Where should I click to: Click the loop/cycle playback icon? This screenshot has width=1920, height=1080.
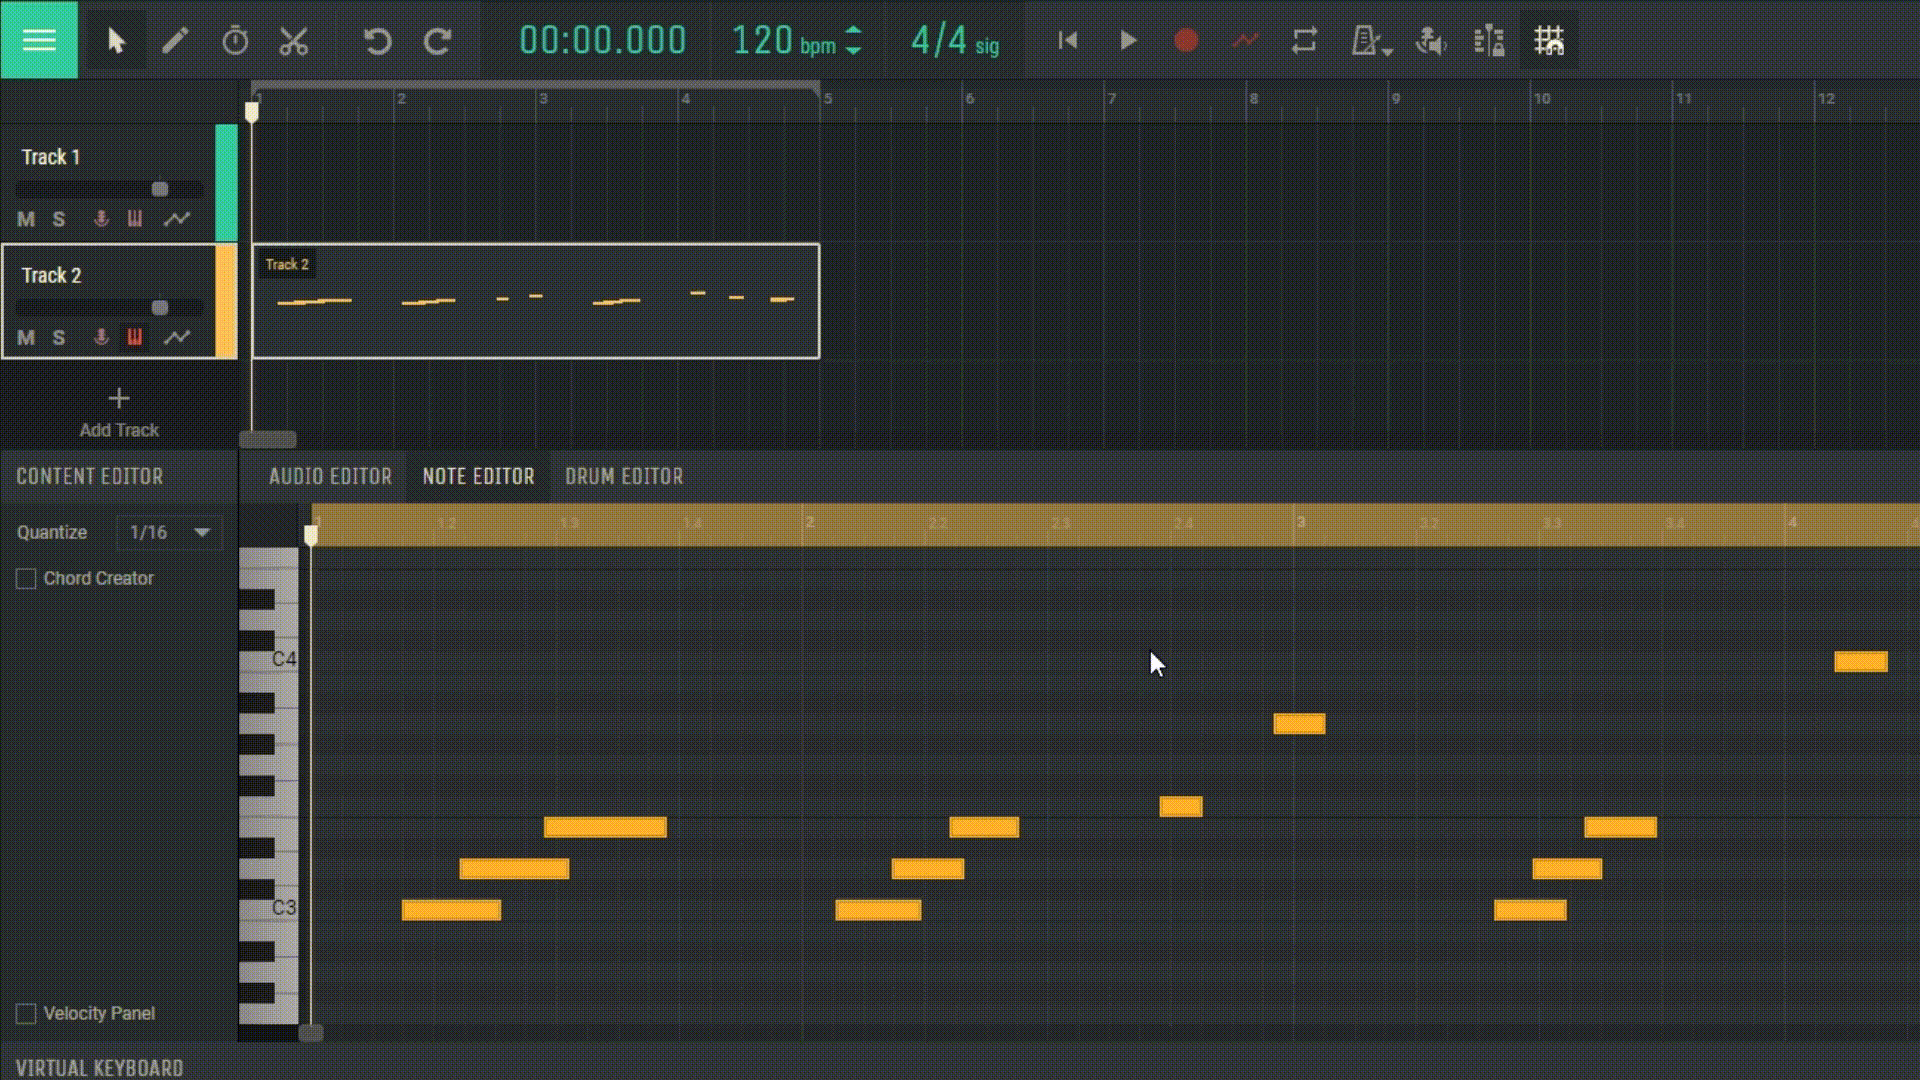1304,41
